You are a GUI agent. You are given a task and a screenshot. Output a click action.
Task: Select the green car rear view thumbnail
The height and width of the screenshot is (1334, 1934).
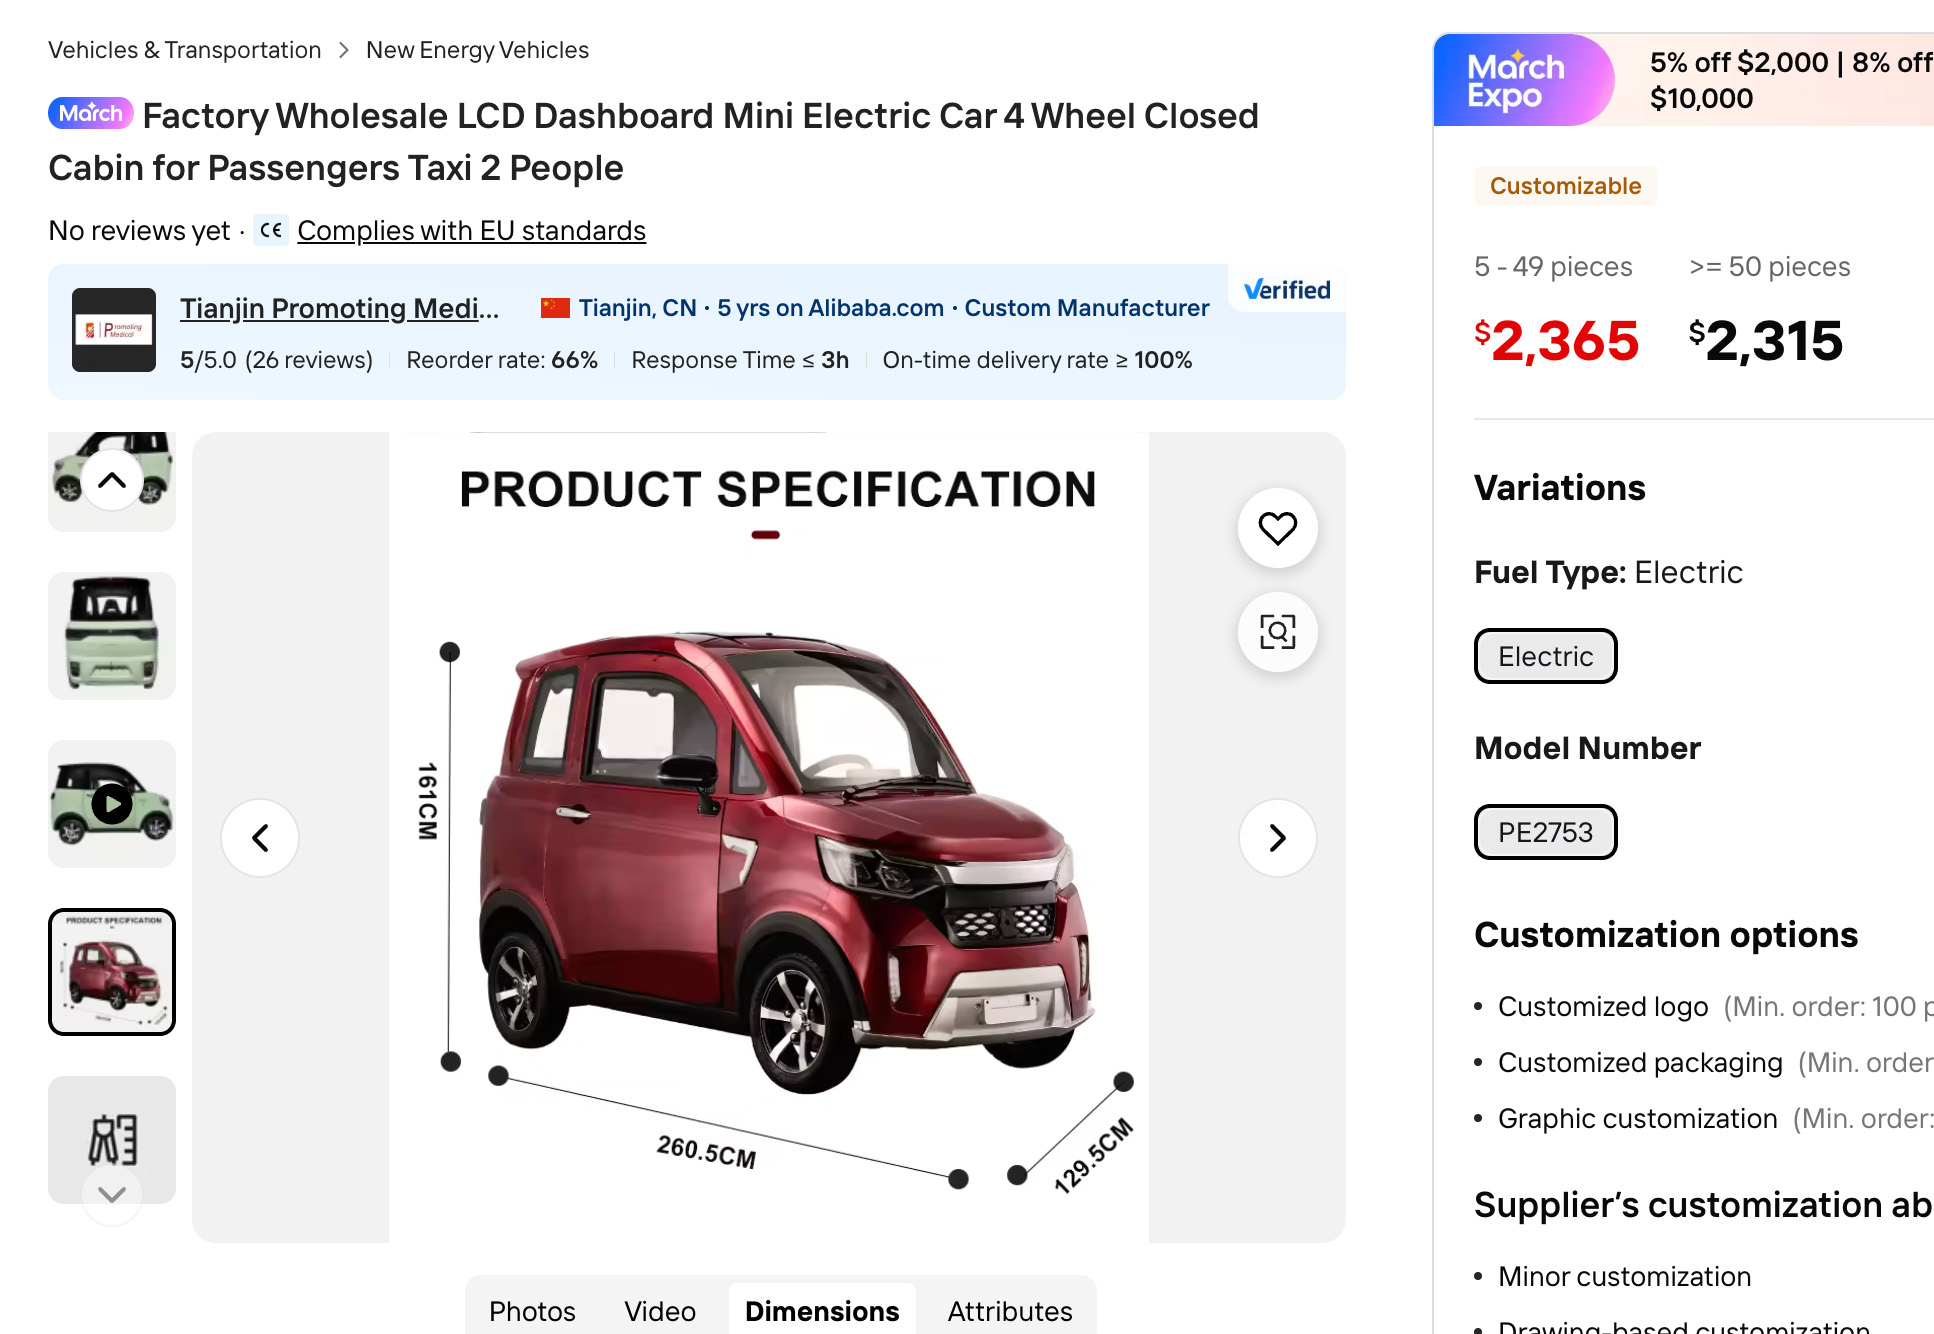tap(112, 636)
